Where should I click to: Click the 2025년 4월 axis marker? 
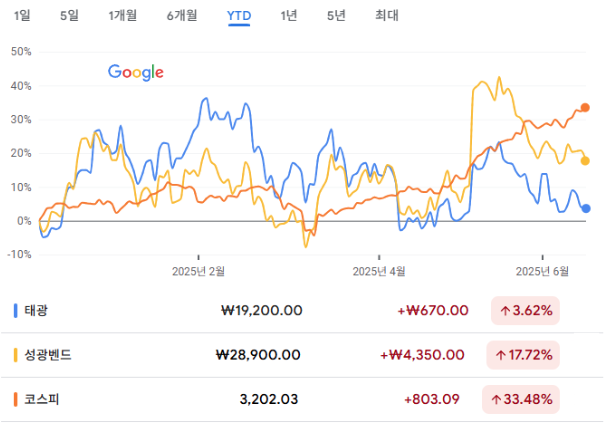click(x=379, y=271)
